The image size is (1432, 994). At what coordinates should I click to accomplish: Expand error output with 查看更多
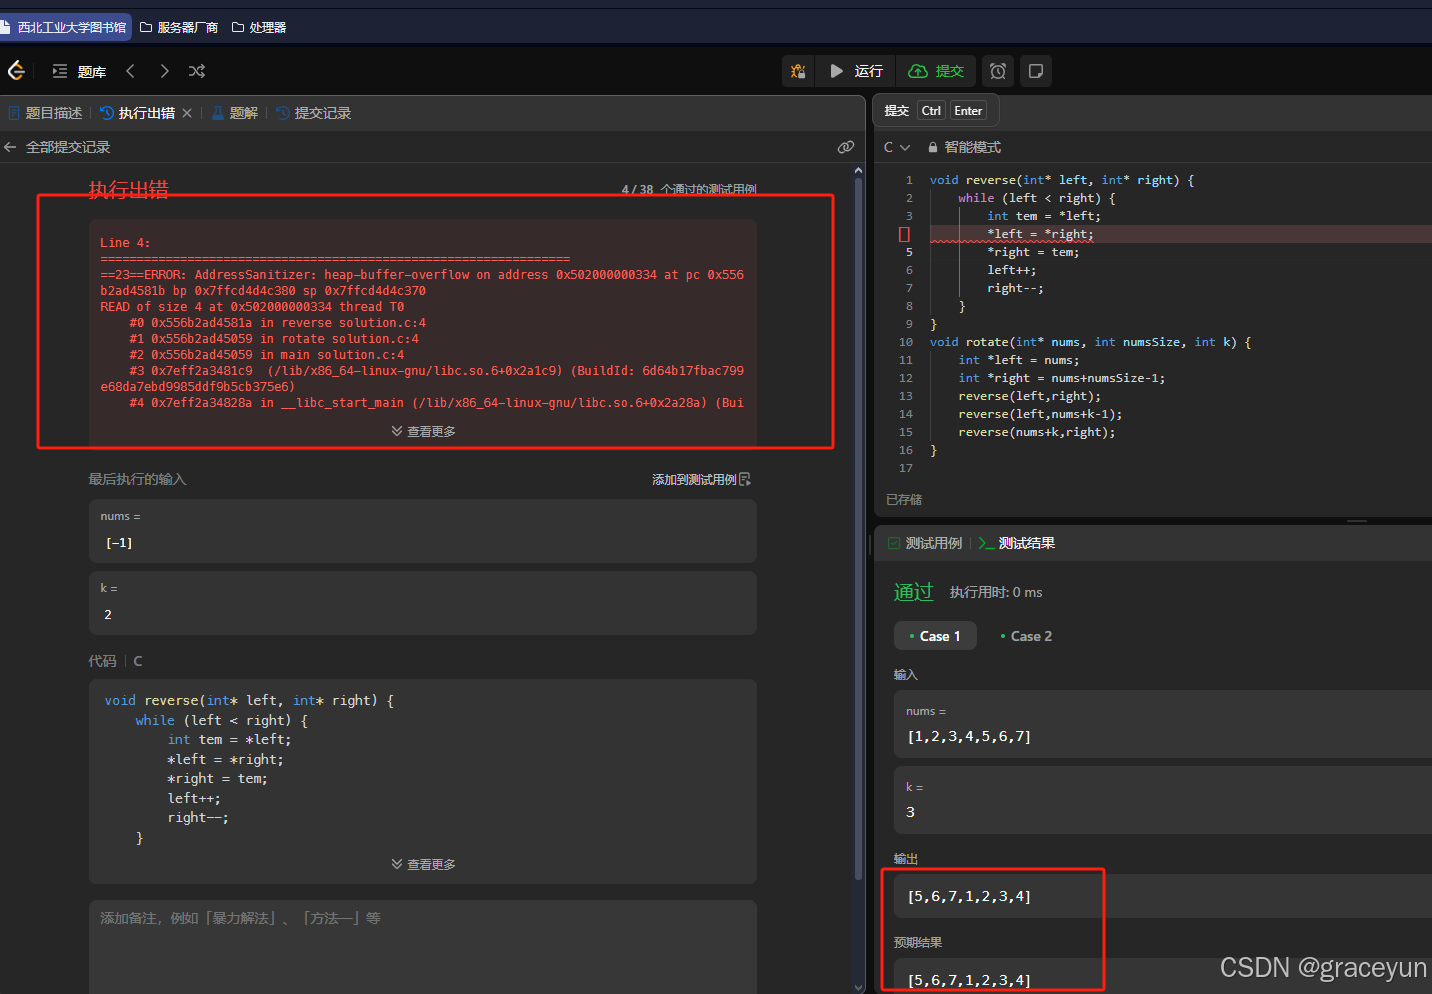click(423, 431)
